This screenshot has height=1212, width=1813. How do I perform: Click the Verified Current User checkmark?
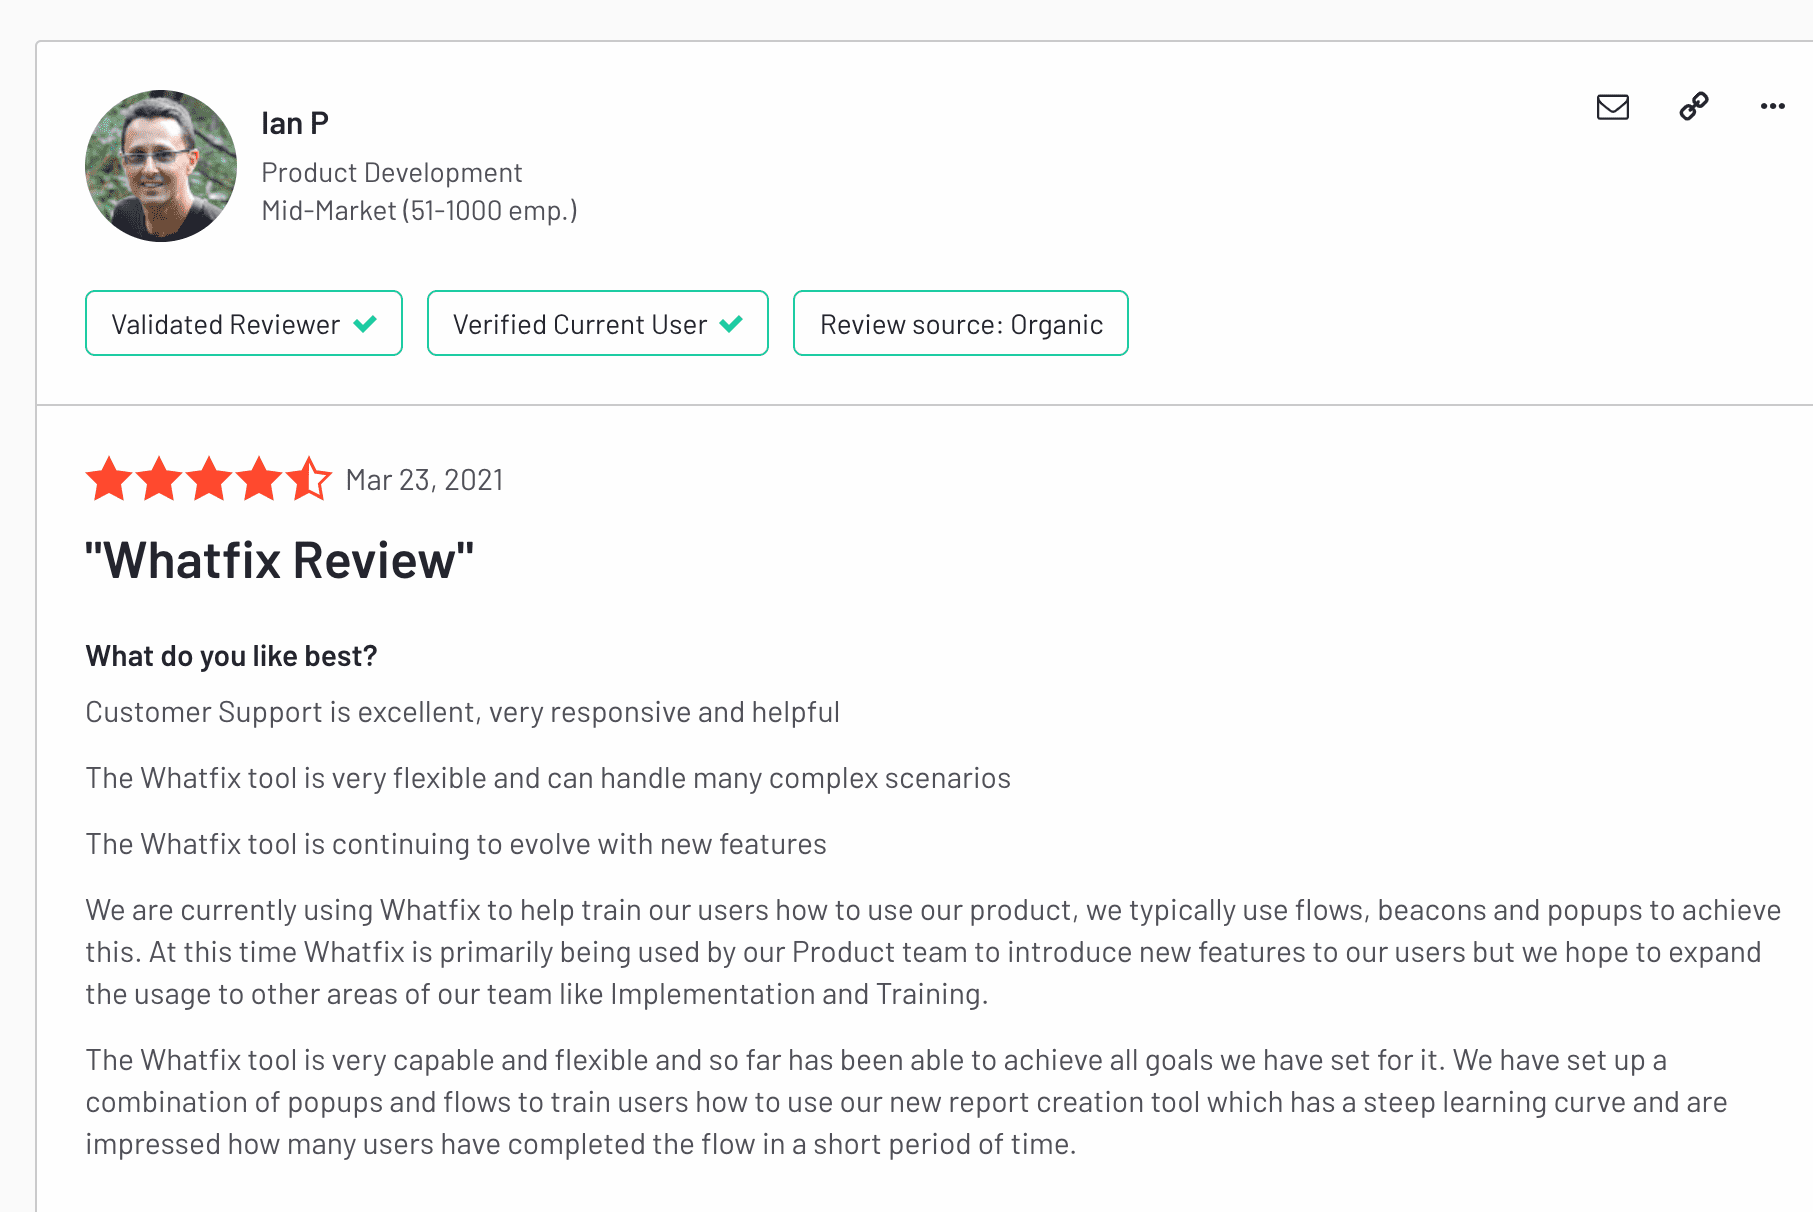pos(731,324)
